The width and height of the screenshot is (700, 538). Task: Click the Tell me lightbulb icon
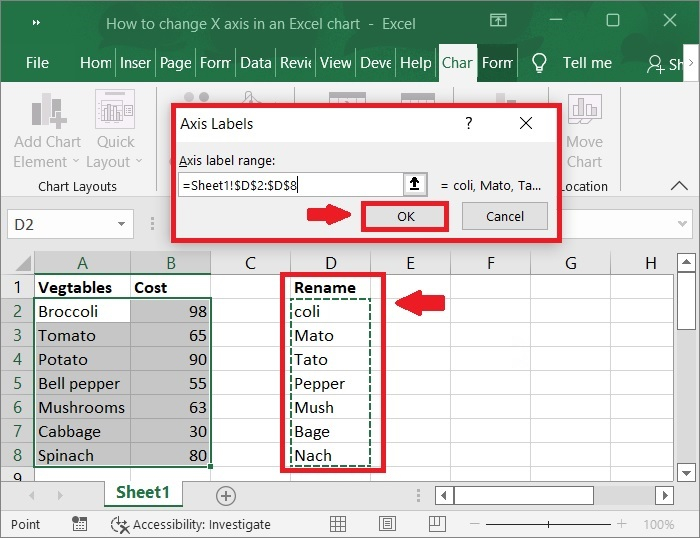[x=539, y=63]
